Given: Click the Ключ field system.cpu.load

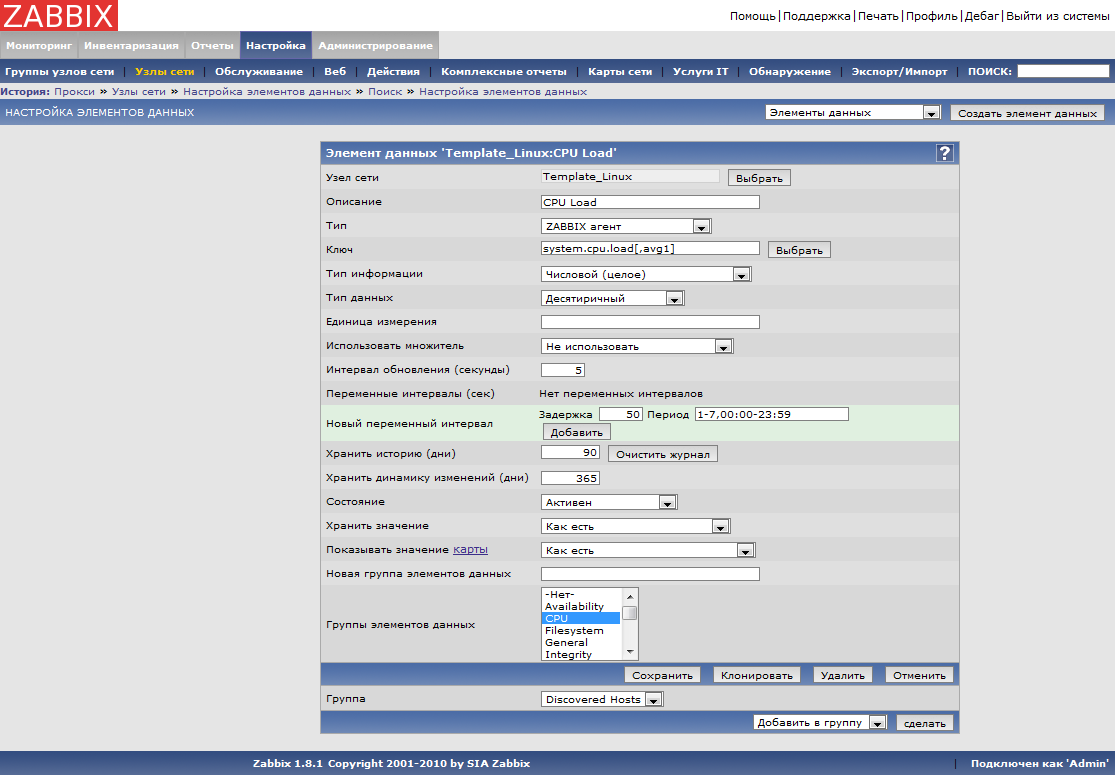Looking at the screenshot, I should (650, 249).
